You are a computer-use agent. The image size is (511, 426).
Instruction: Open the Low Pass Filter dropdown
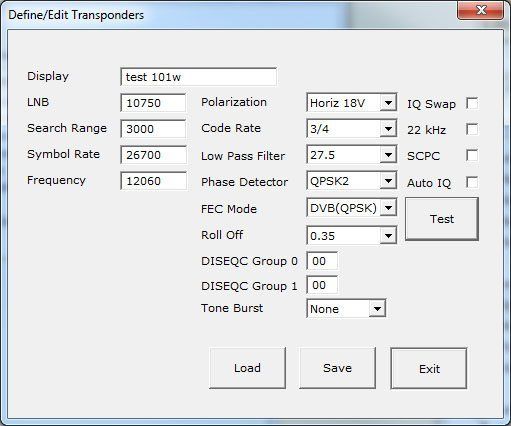coord(352,154)
